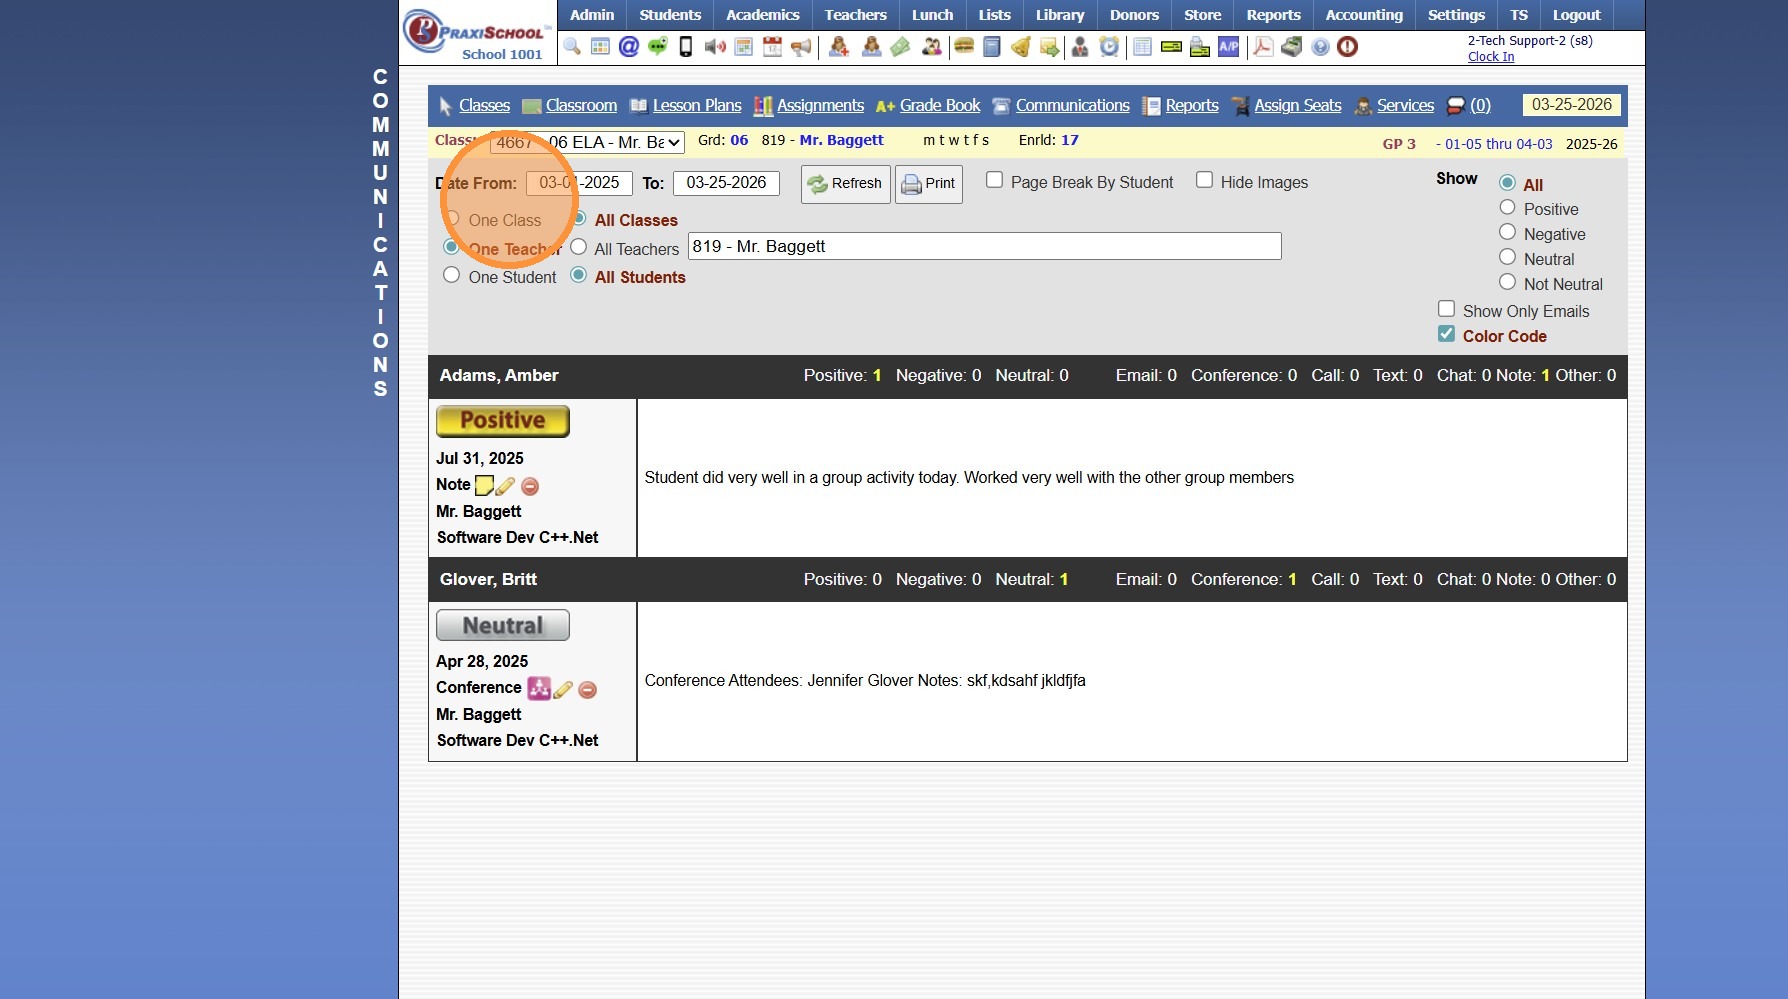Click the red exclamation alert icon

(x=1348, y=47)
